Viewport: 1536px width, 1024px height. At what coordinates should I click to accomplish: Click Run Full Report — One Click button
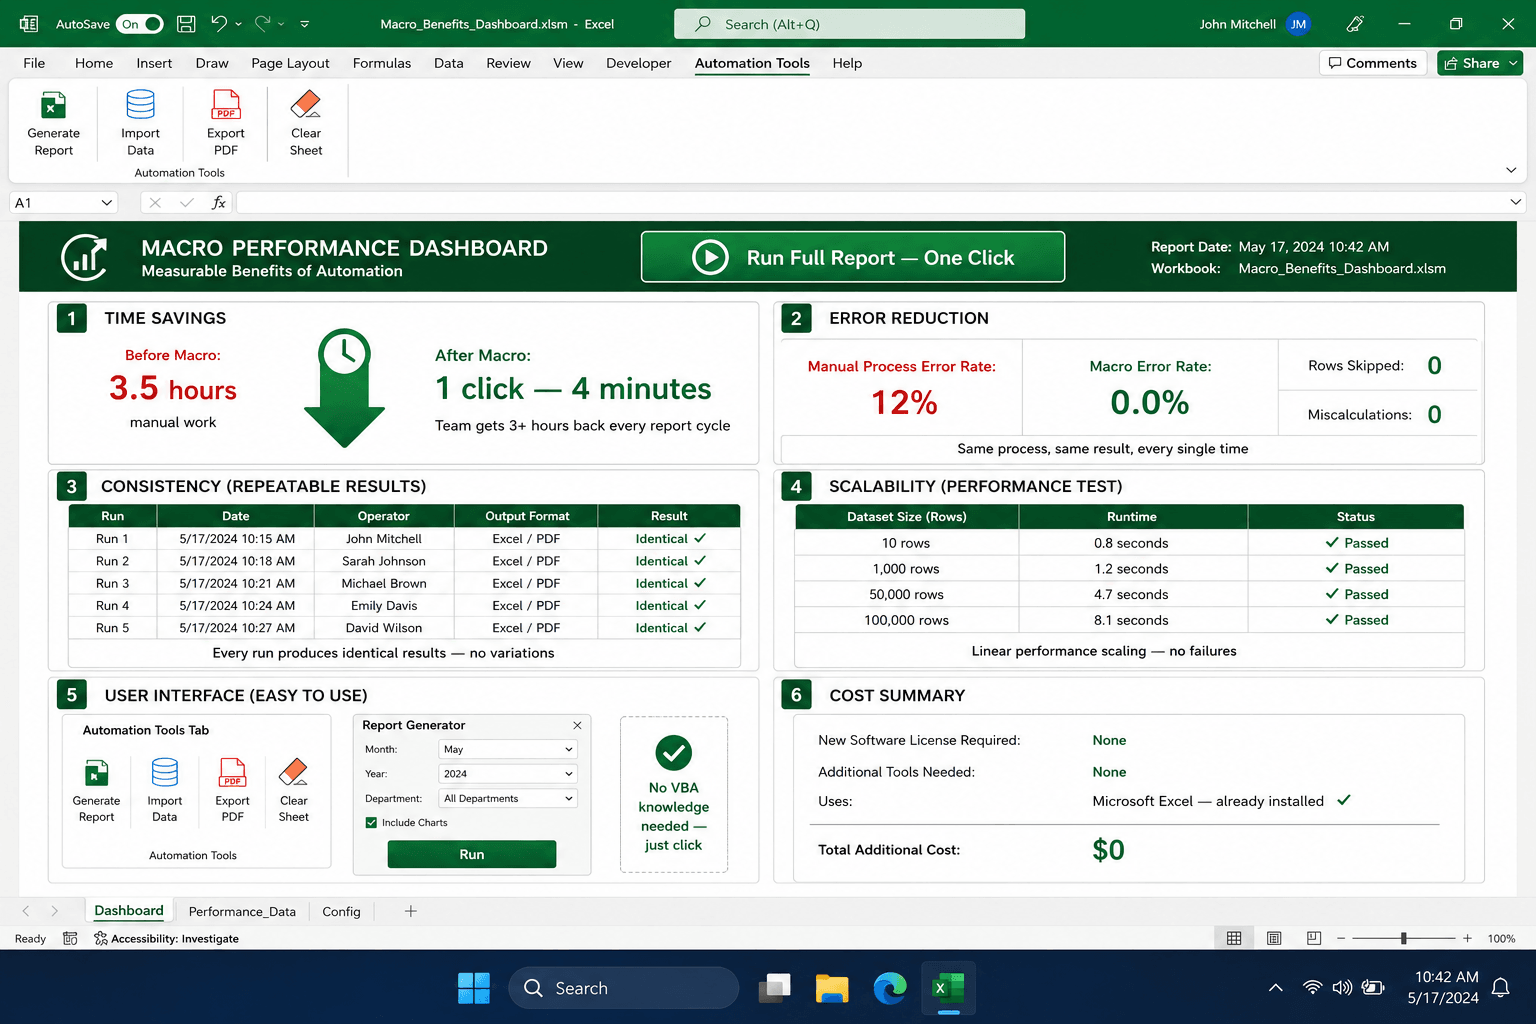853,257
